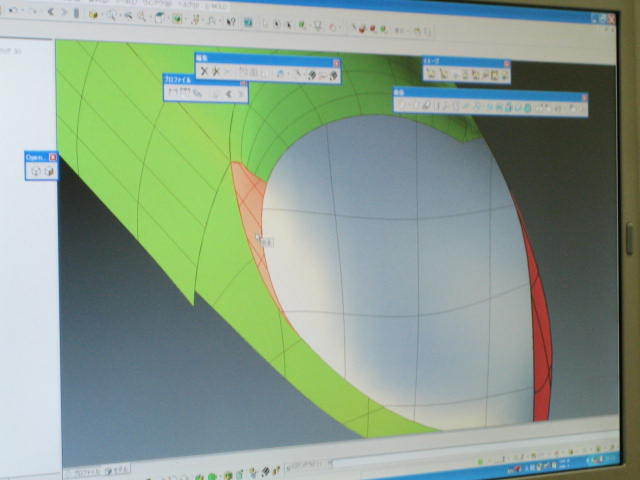The height and width of the screenshot is (480, 640).
Task: Click the green sphere icon beside the red sphere
Action: [x=383, y=29]
